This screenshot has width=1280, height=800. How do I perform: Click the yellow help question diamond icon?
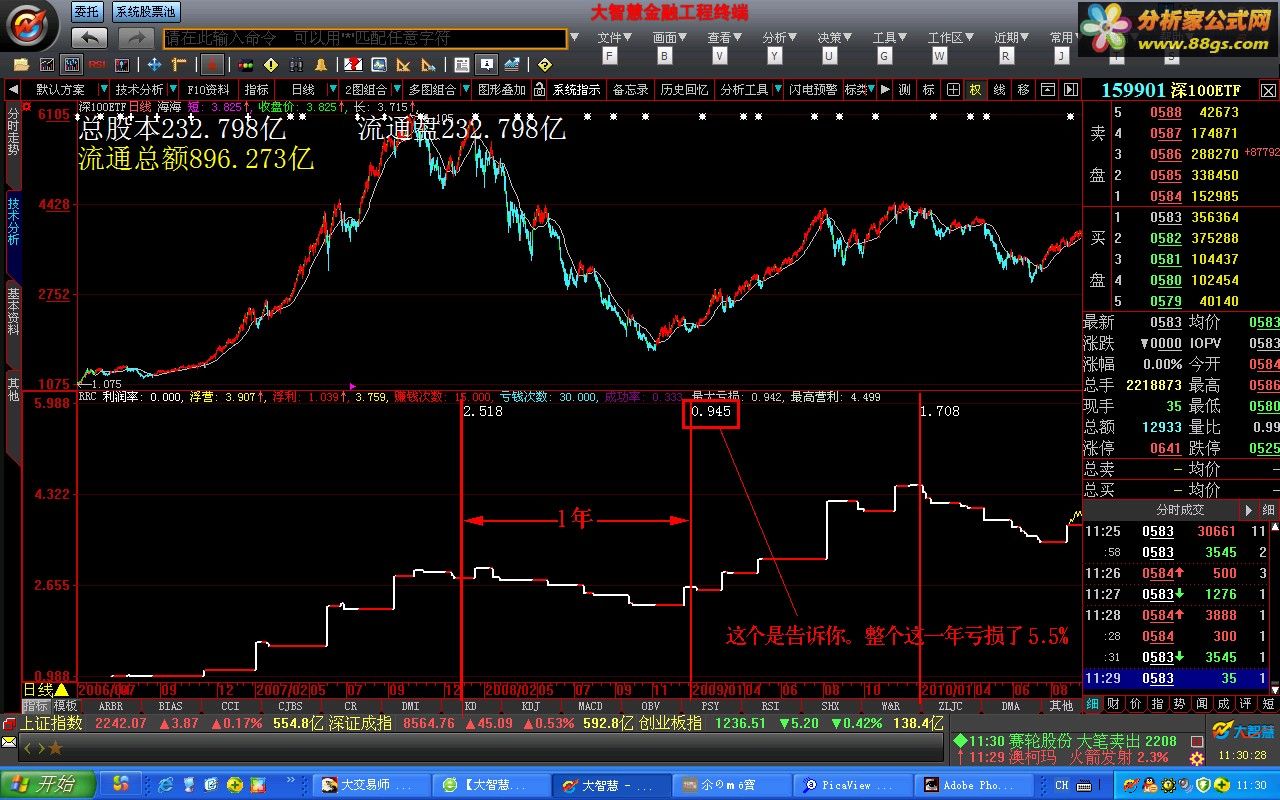coord(545,65)
